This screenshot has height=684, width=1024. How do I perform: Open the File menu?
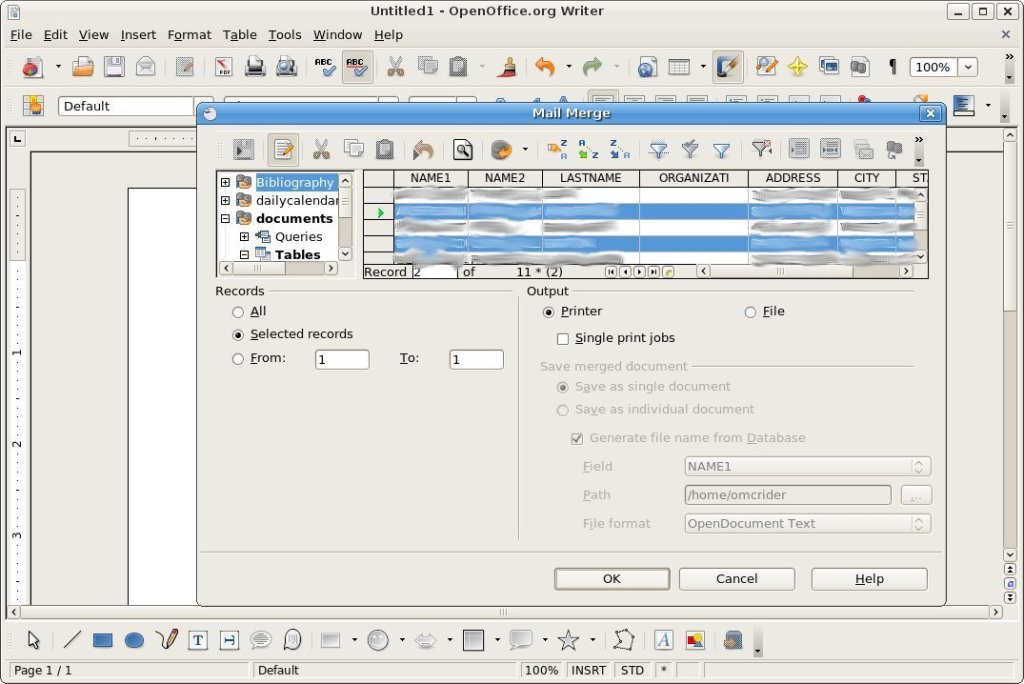pyautogui.click(x=21, y=35)
